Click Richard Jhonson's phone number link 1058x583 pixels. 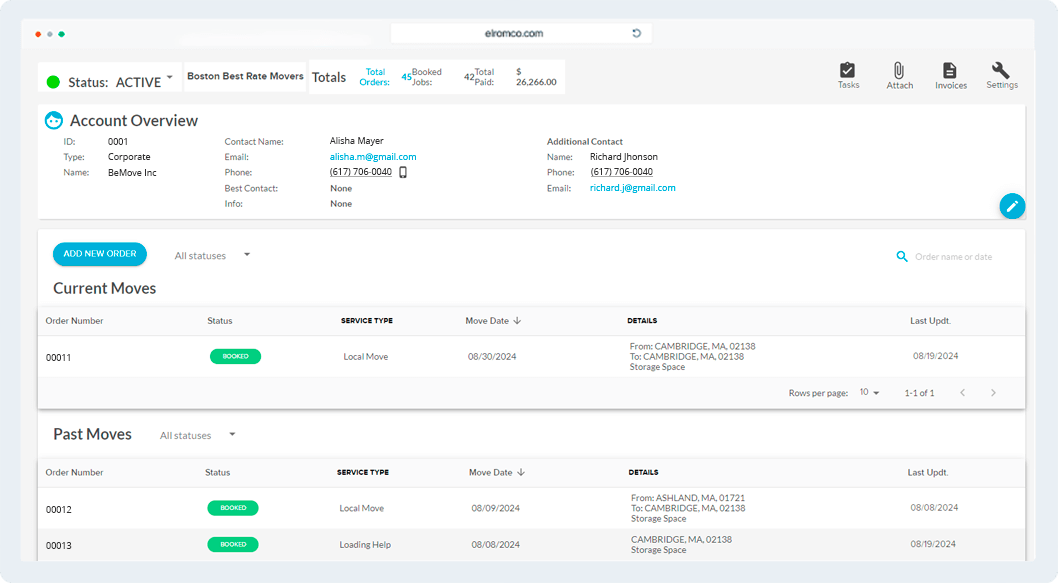tap(621, 172)
